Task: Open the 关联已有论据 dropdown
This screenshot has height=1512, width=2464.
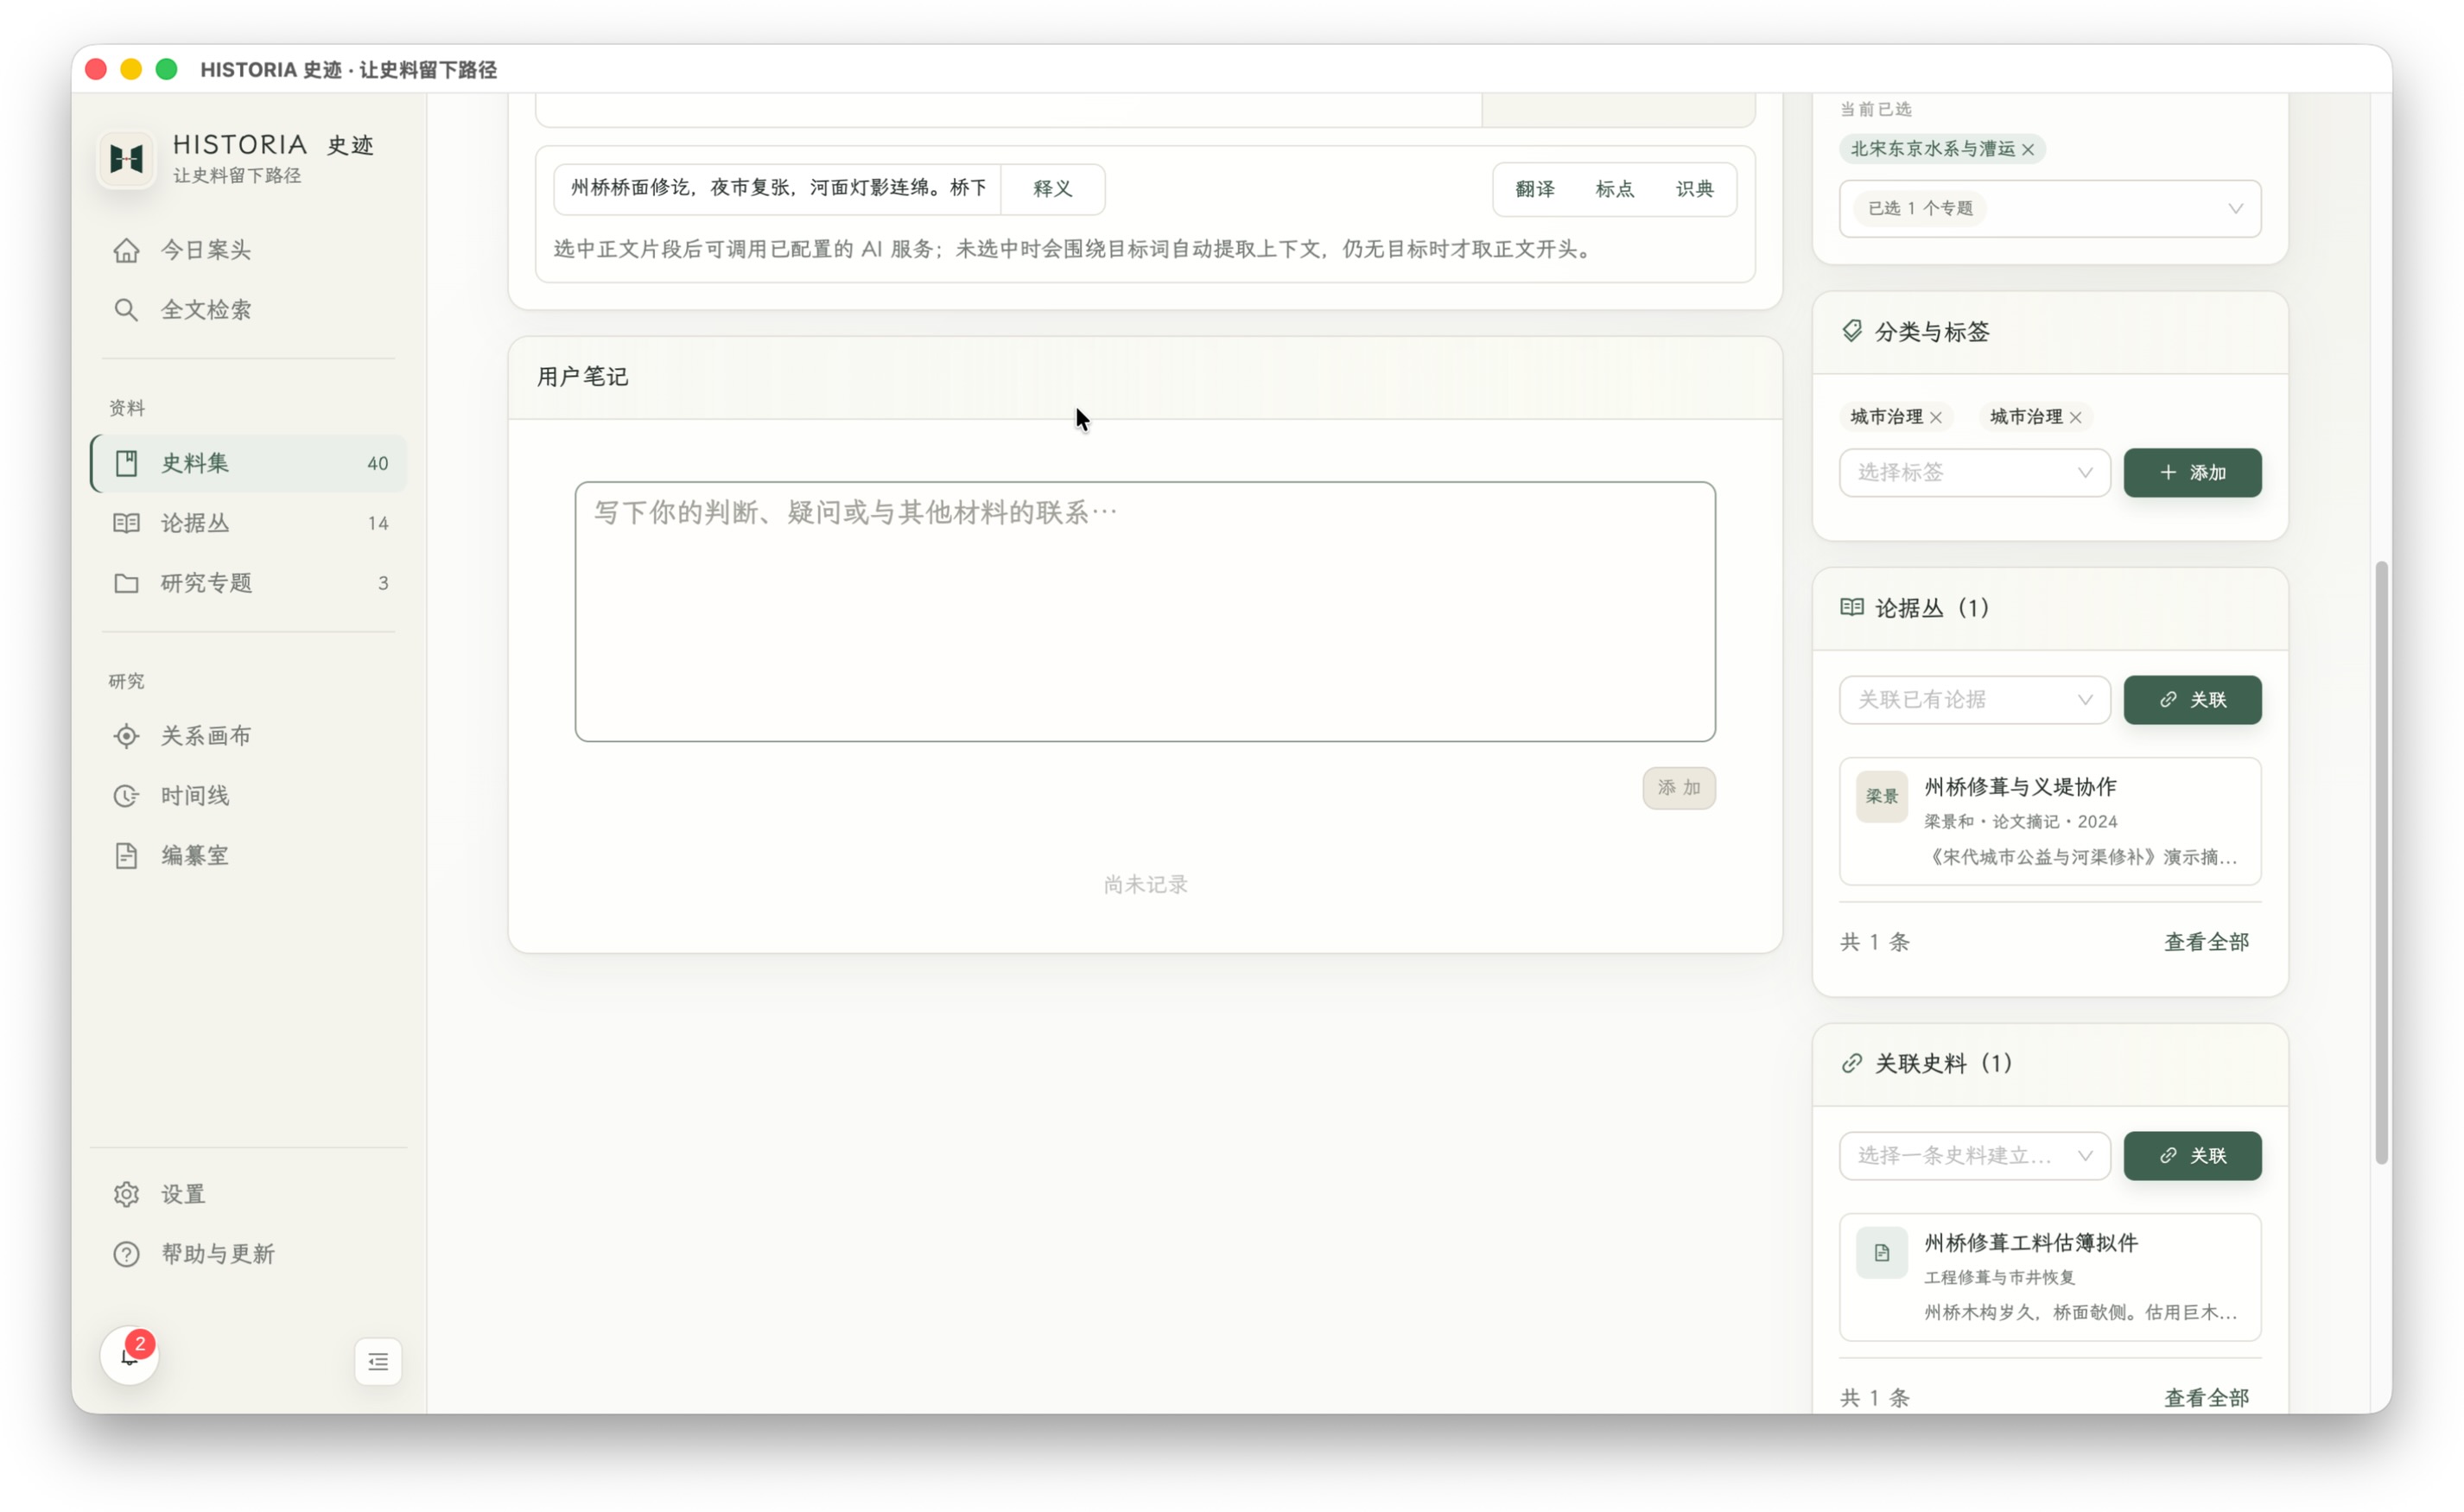Action: (1974, 700)
